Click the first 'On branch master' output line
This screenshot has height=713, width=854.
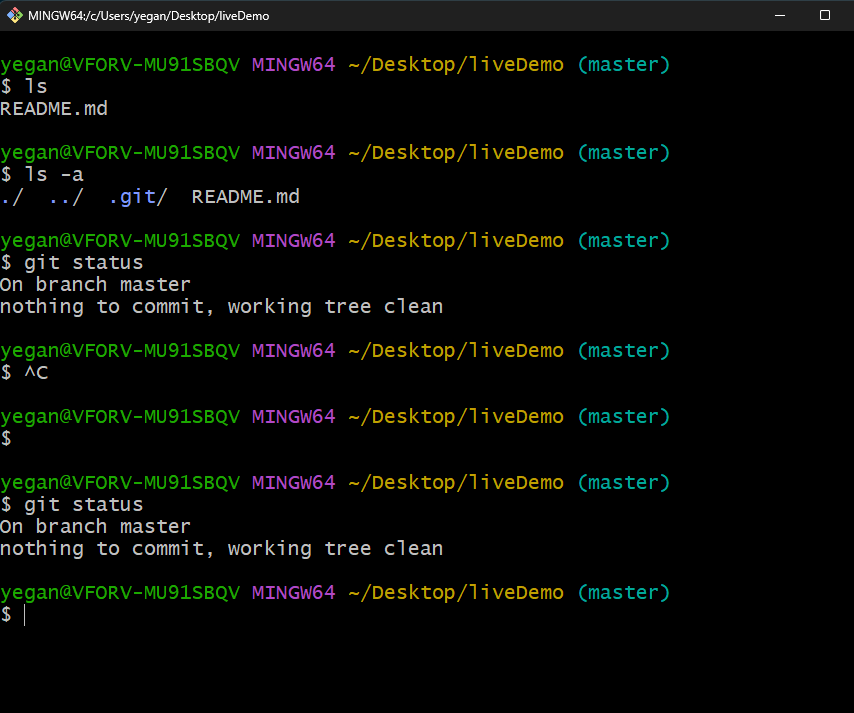[x=95, y=284]
